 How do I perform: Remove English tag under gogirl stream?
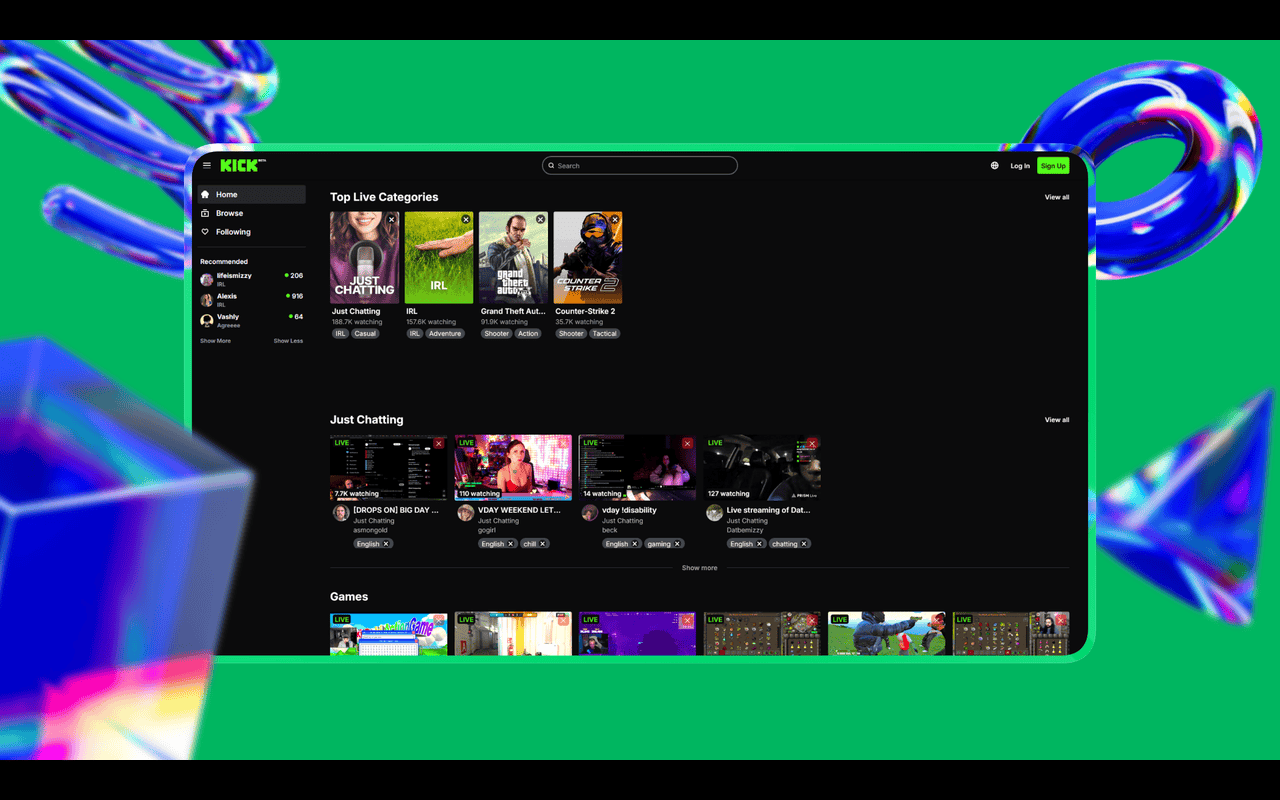[x=510, y=544]
